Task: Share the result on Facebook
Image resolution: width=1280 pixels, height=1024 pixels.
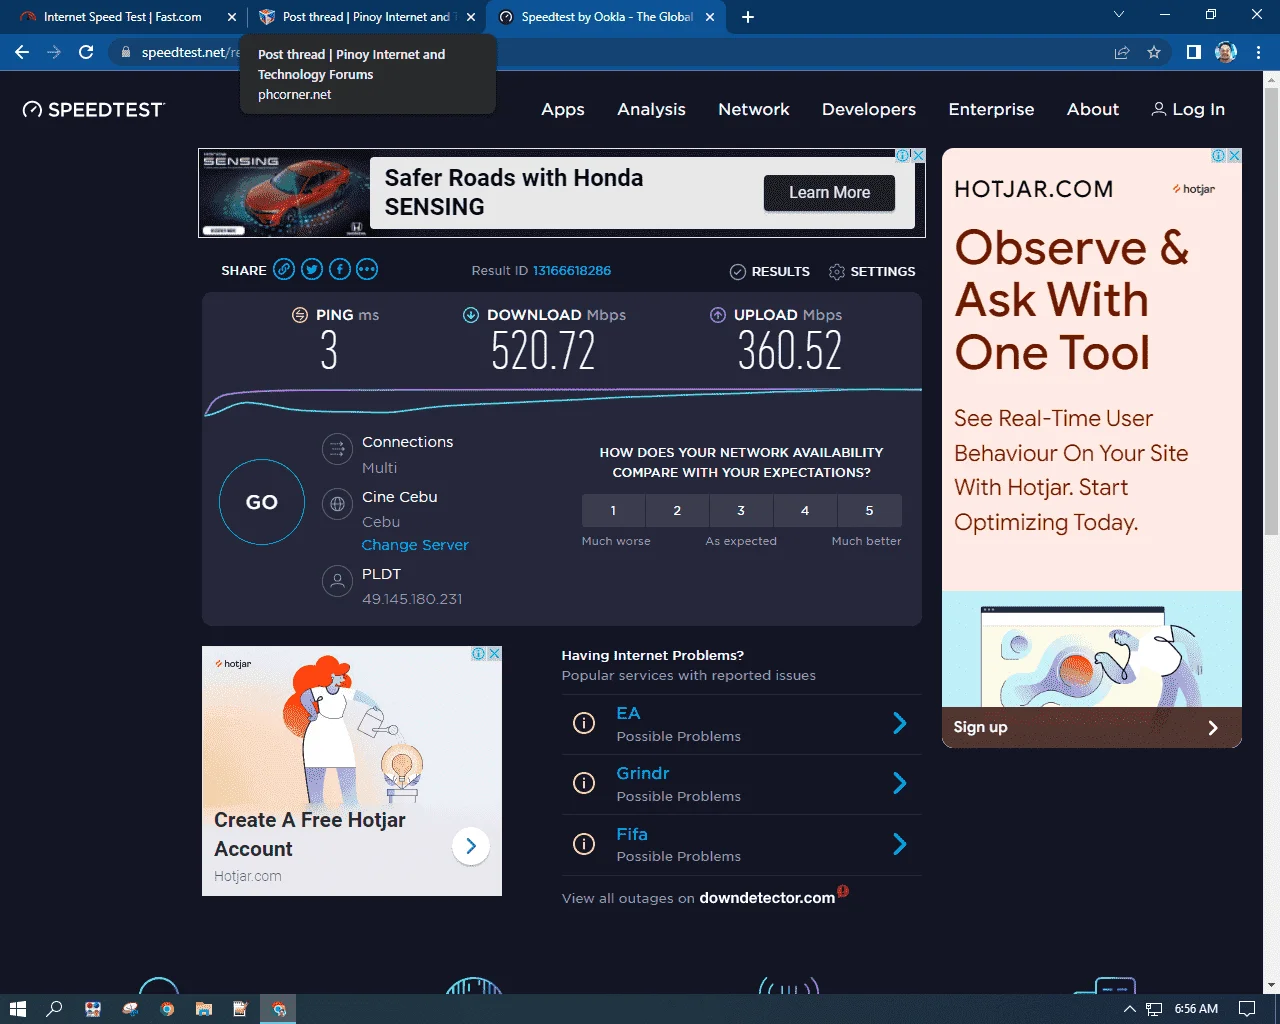Action: point(340,269)
